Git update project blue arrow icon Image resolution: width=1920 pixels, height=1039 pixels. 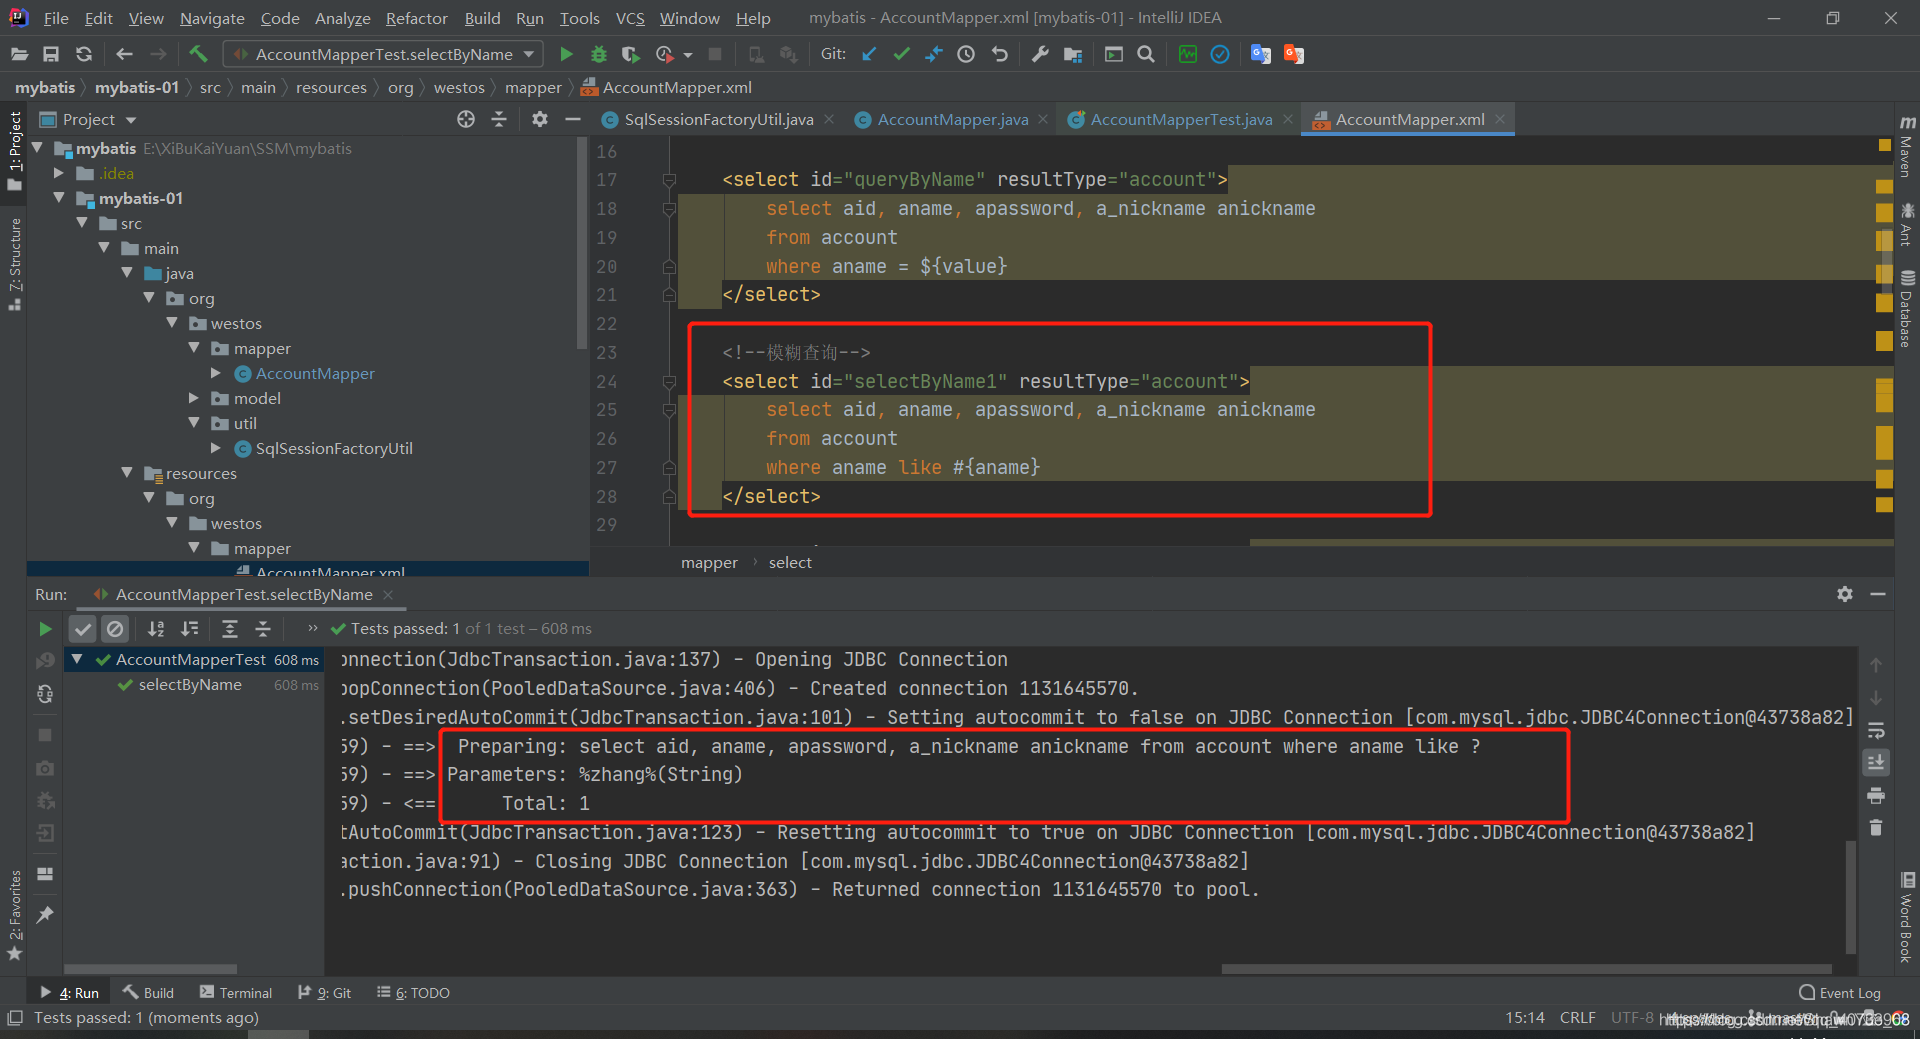pyautogui.click(x=869, y=54)
